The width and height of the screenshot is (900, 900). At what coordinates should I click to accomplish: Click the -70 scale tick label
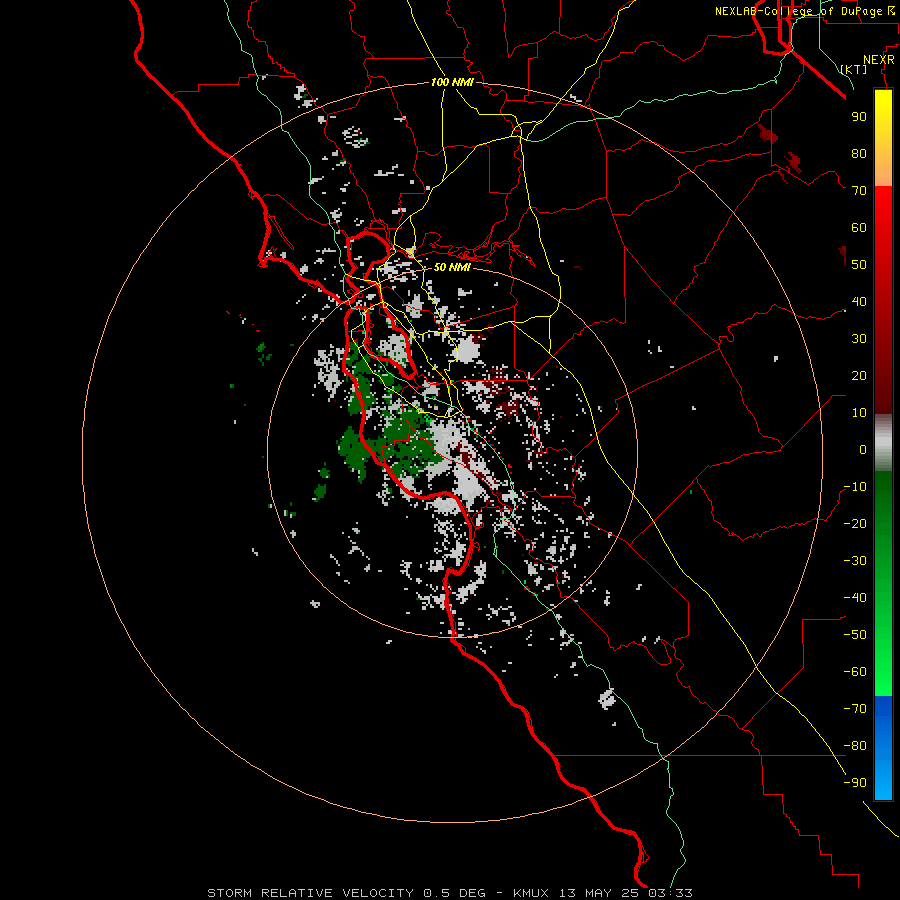click(x=855, y=709)
